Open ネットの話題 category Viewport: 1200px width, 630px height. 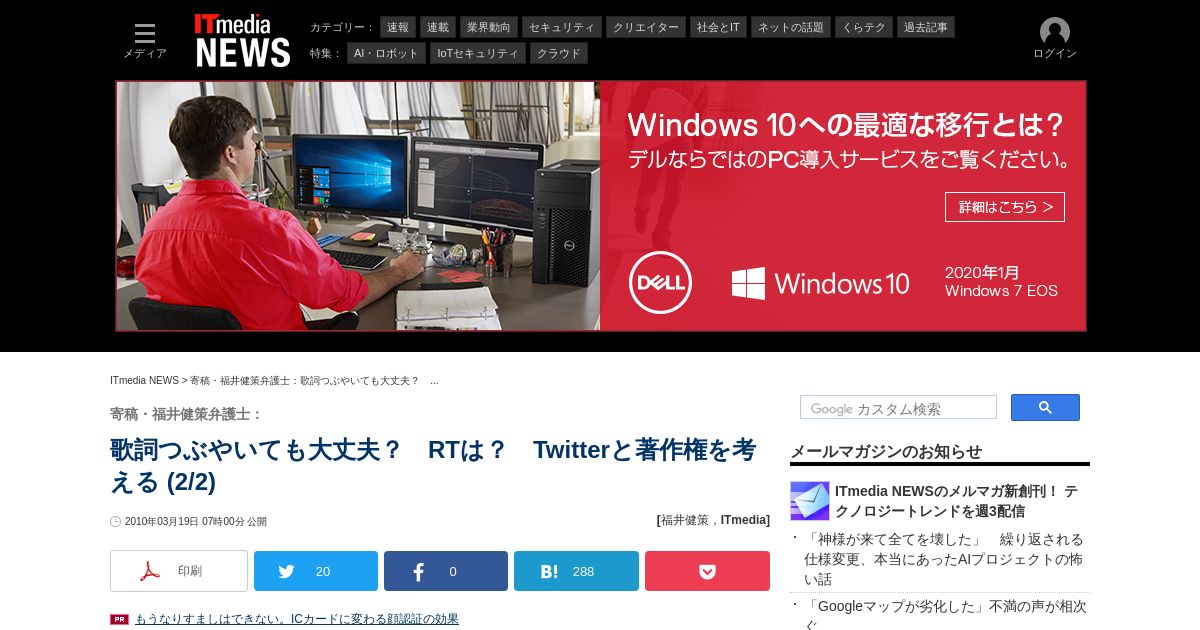pyautogui.click(x=791, y=27)
